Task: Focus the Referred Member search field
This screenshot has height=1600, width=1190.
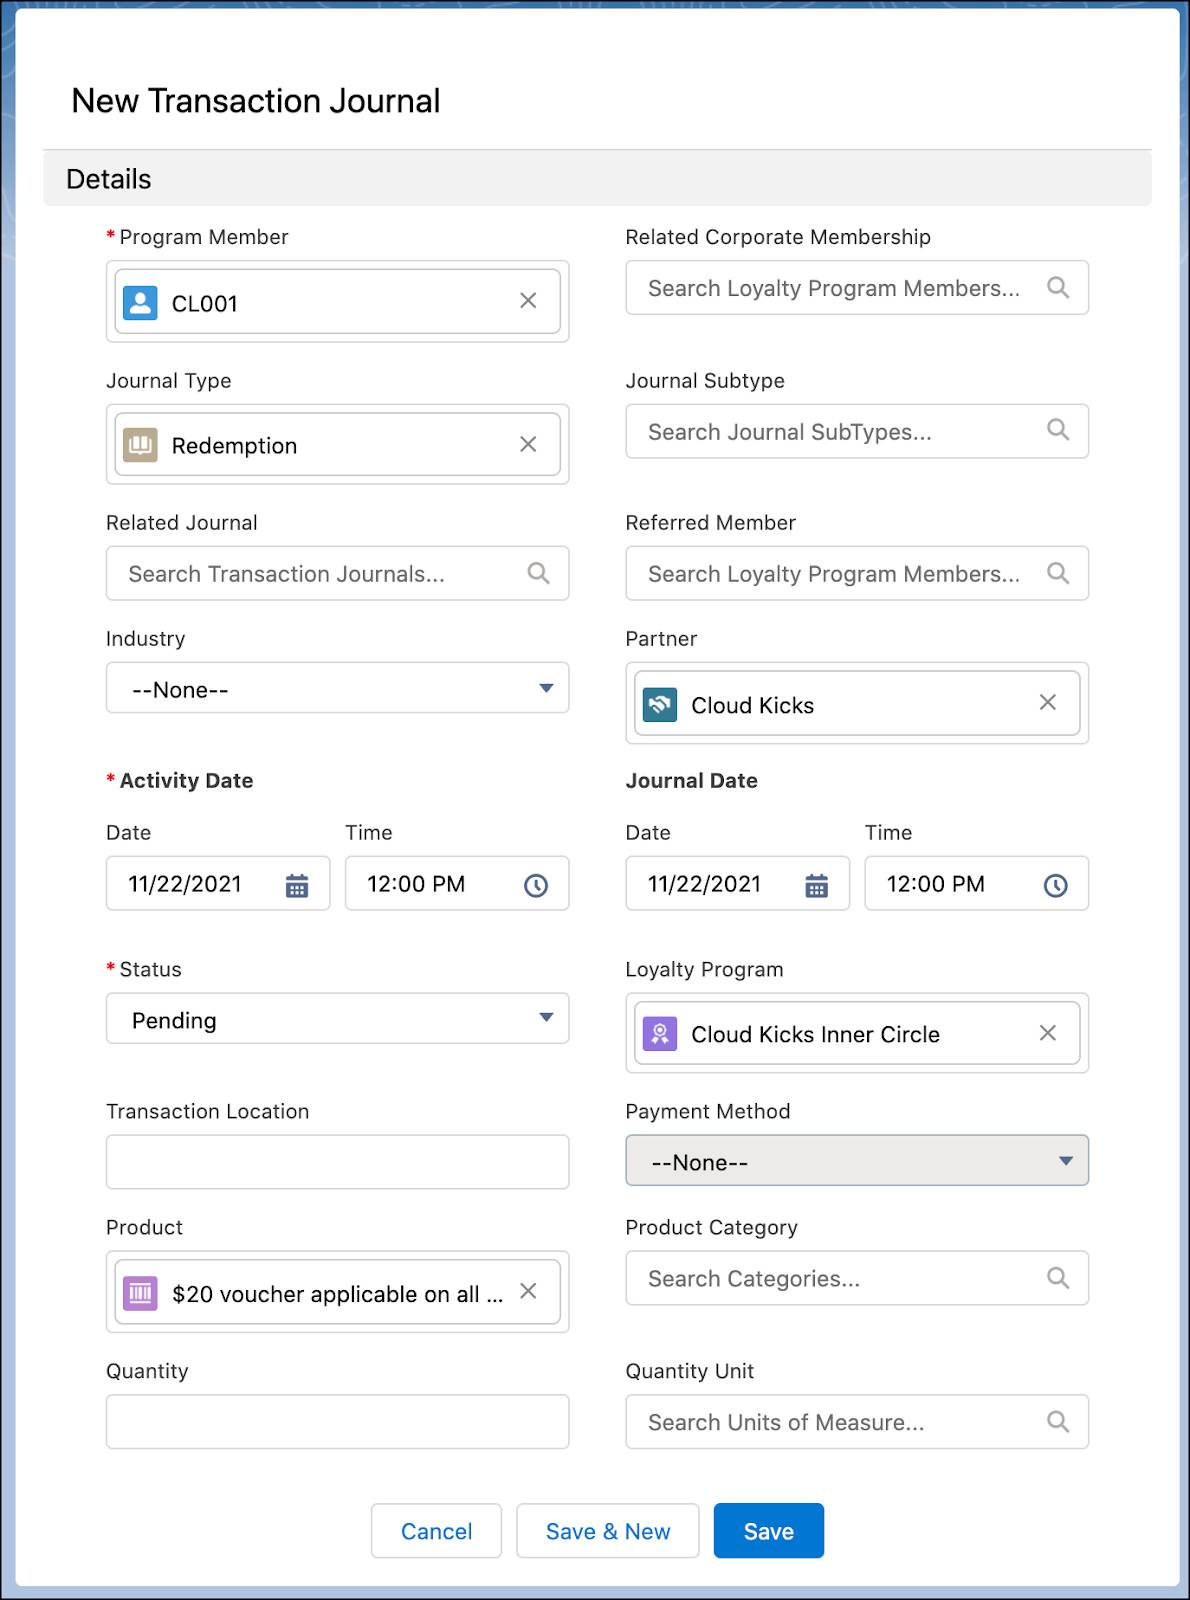Action: coord(857,573)
